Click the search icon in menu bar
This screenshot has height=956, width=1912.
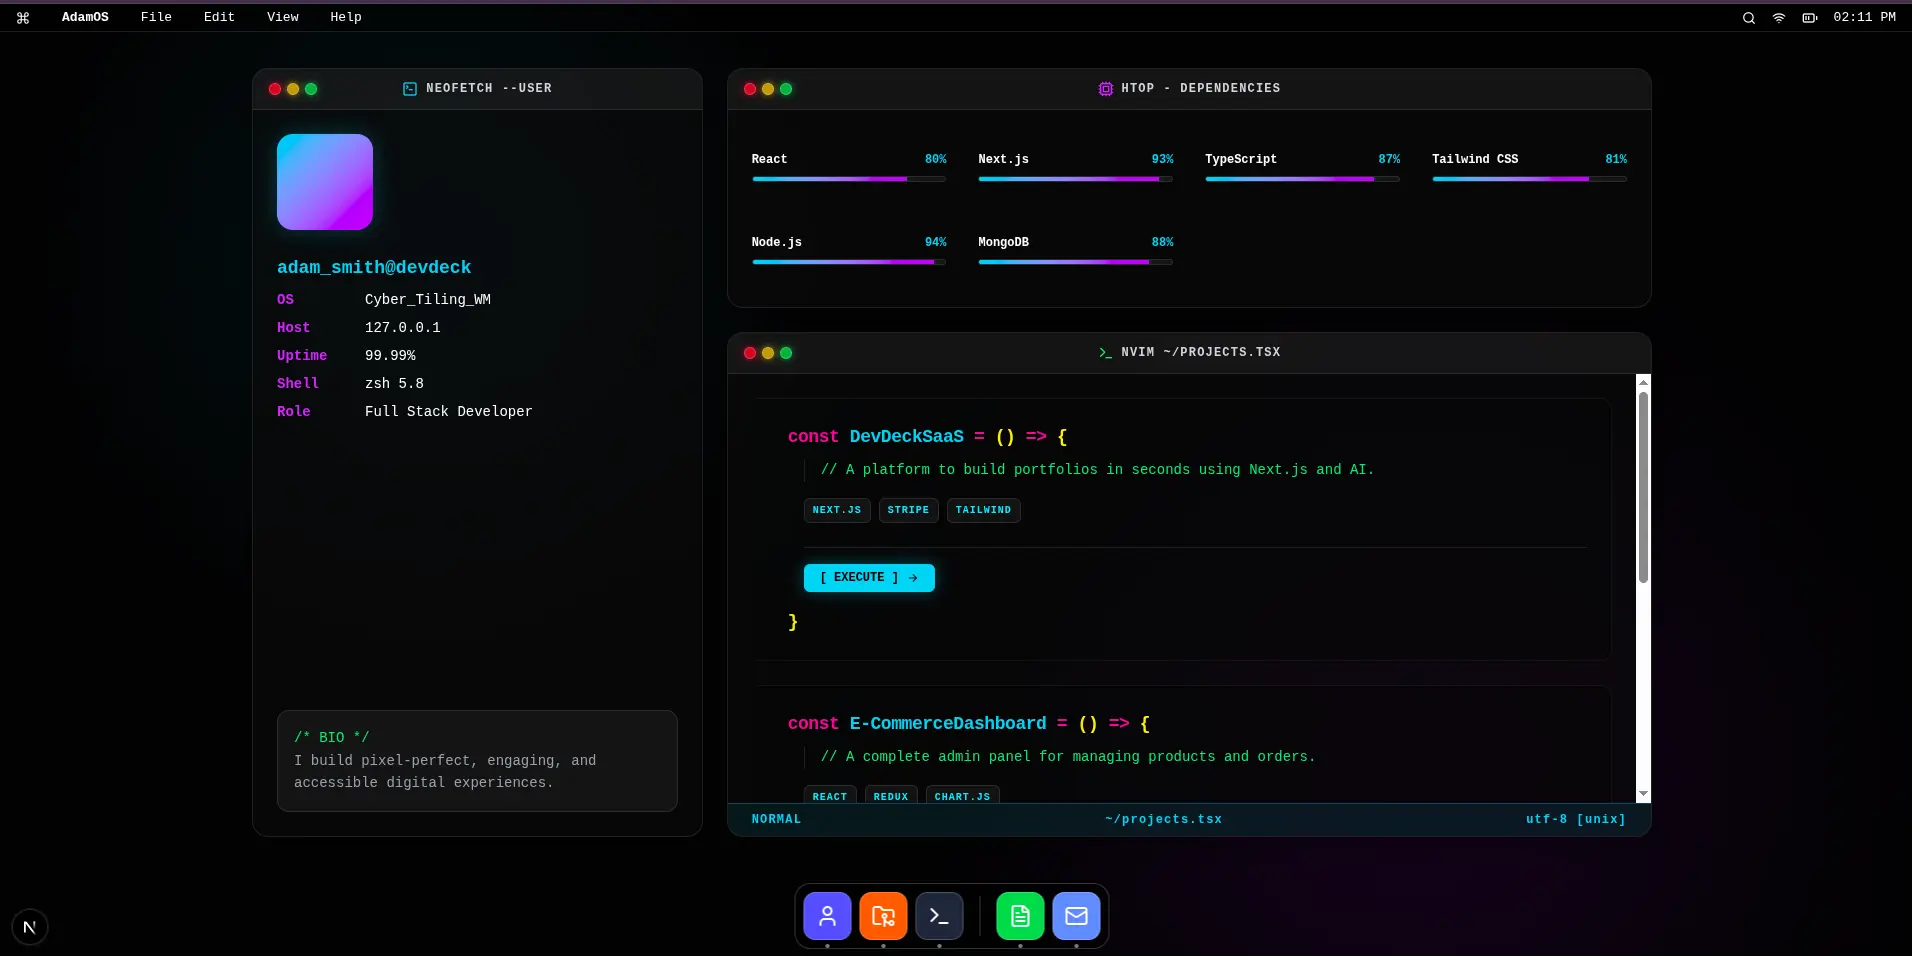click(x=1749, y=18)
